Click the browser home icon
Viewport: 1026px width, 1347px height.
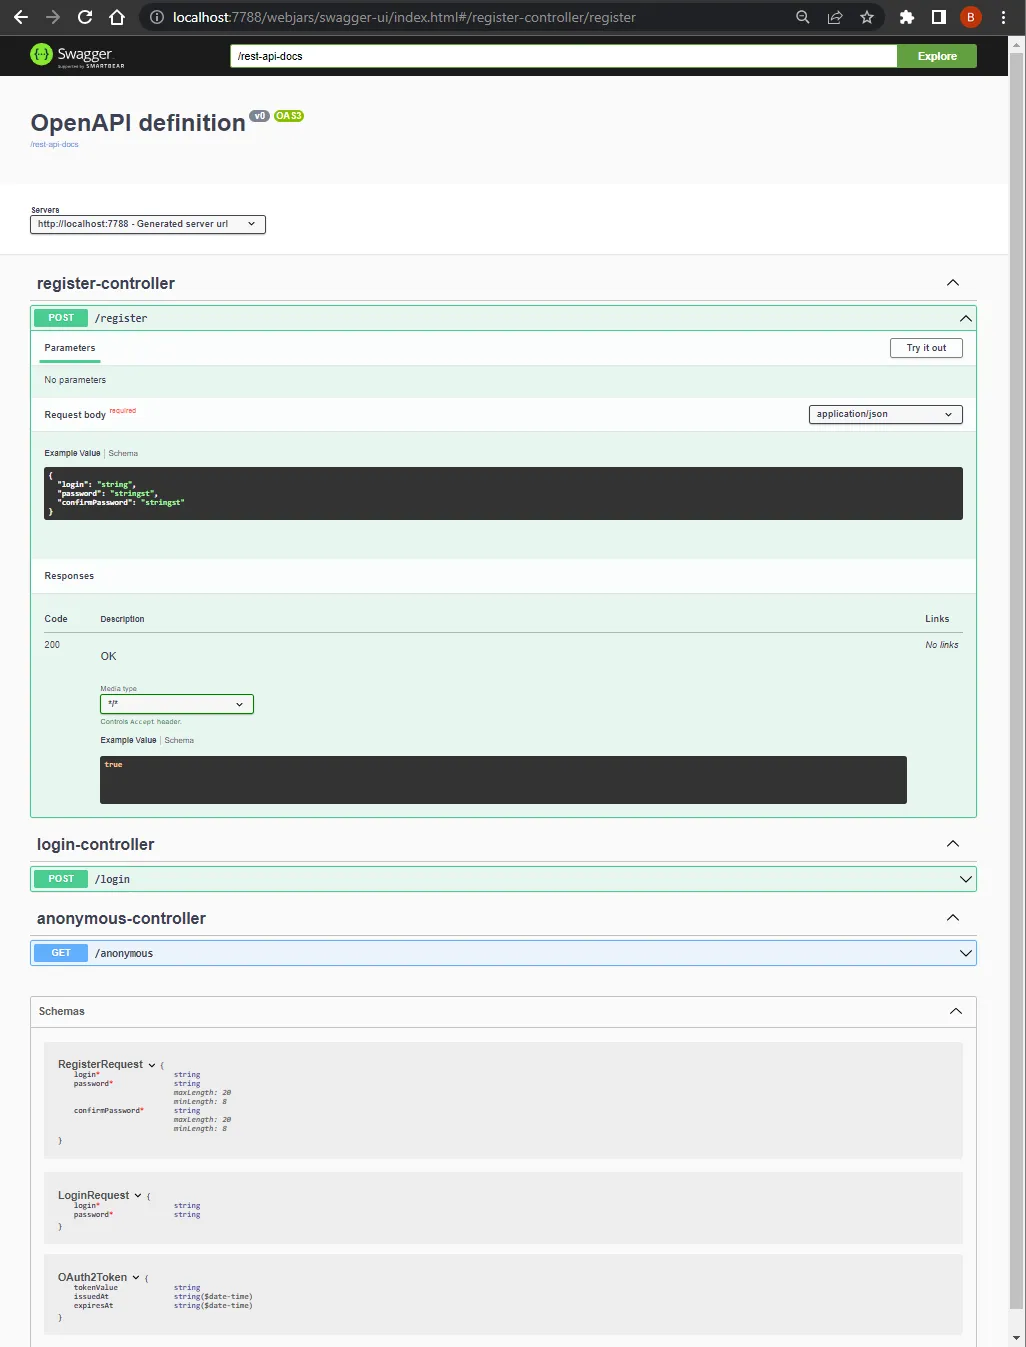[x=115, y=17]
